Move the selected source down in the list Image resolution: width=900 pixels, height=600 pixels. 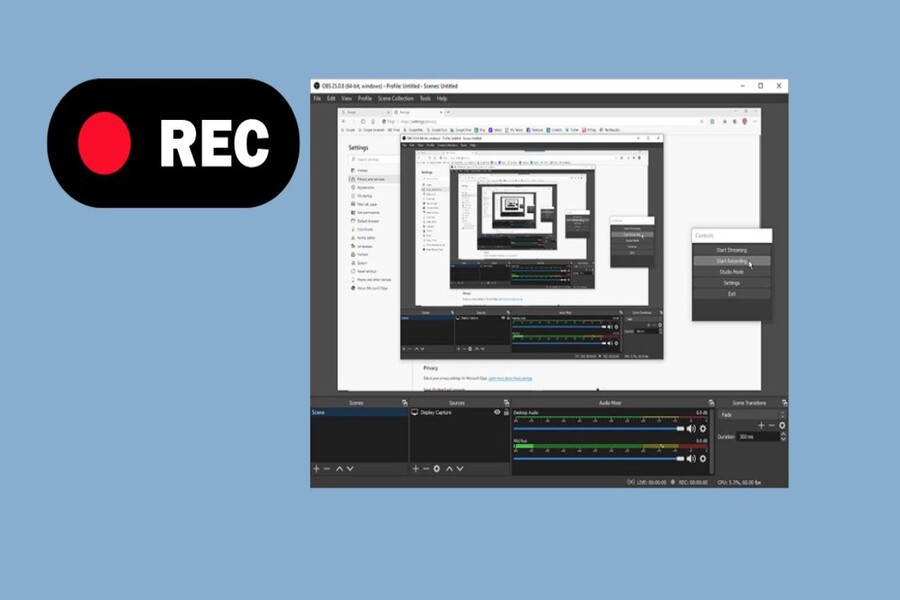460,468
